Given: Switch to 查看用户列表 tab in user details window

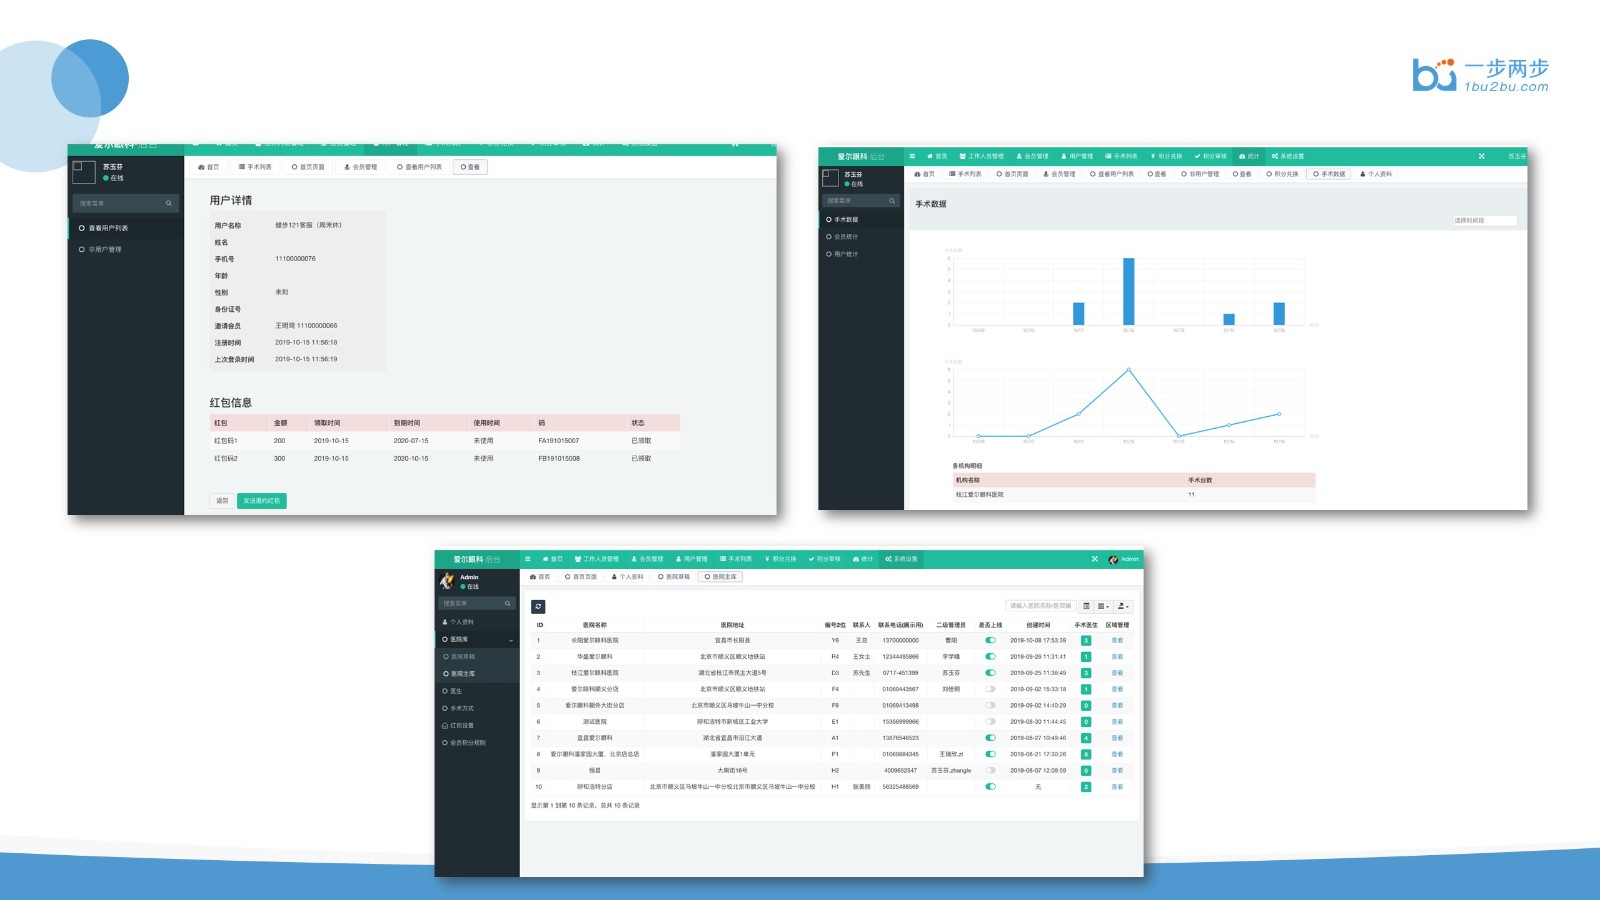Looking at the screenshot, I should click(x=419, y=167).
